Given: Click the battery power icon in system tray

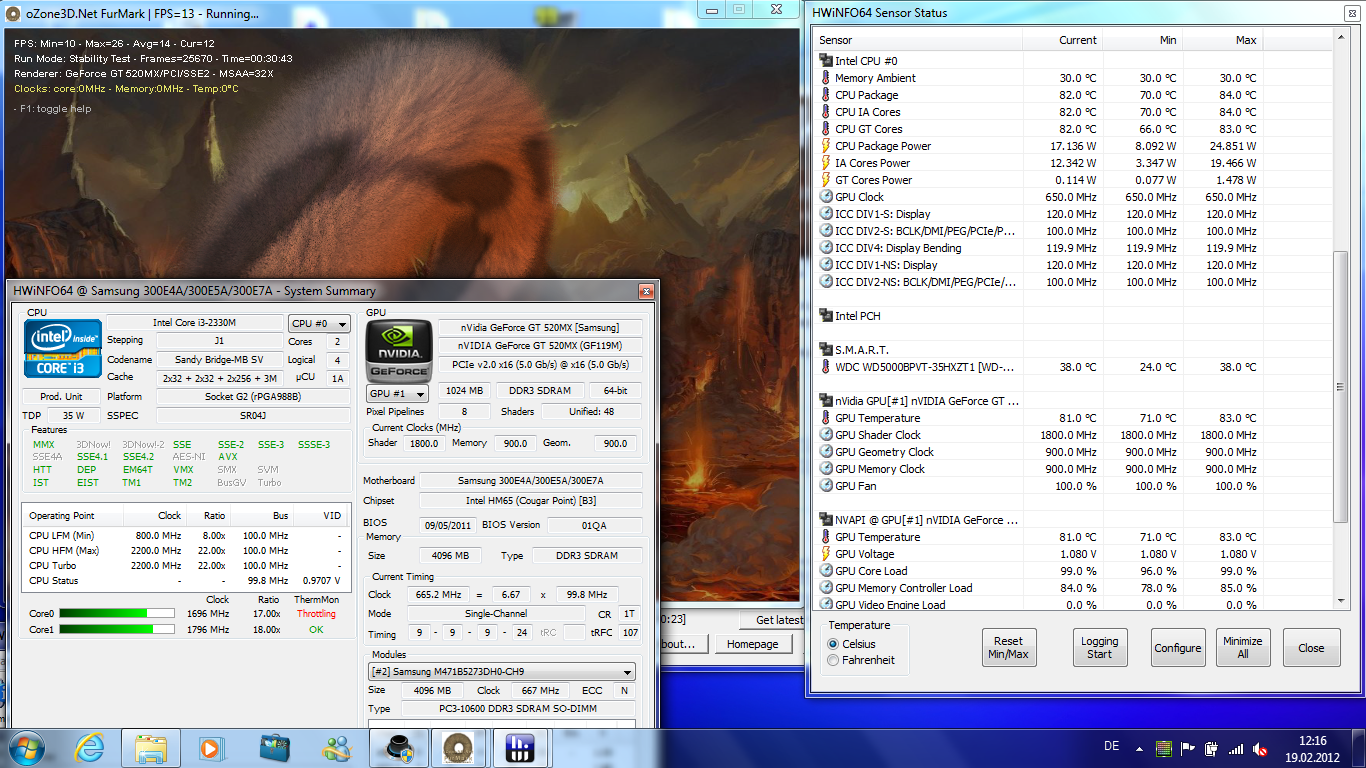Looking at the screenshot, I should click(1211, 749).
